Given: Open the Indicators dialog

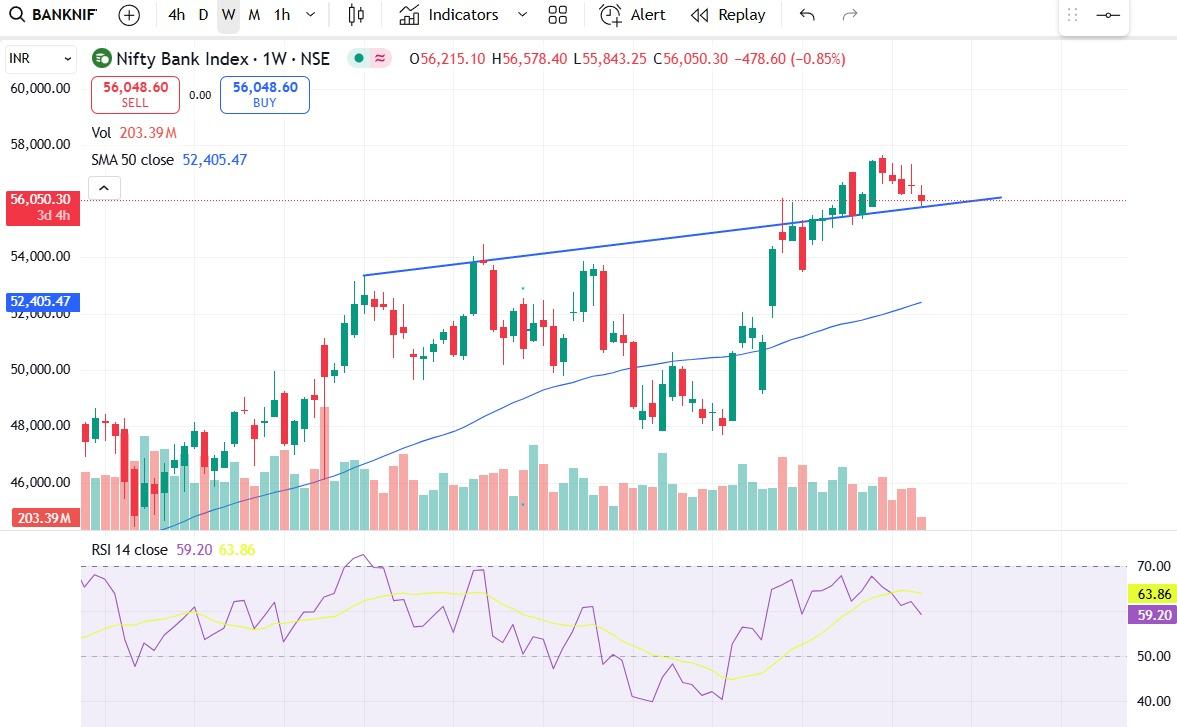Looking at the screenshot, I should [448, 15].
